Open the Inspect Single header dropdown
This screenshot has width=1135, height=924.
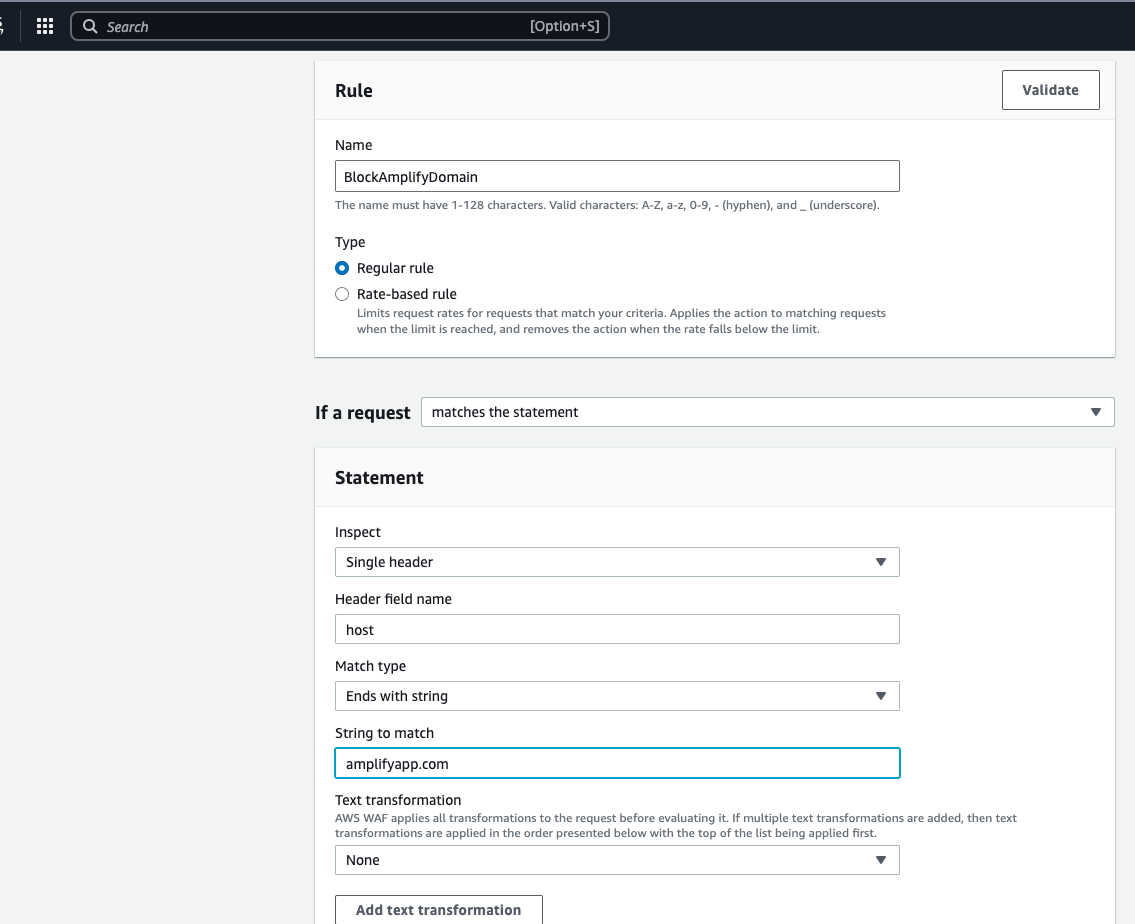click(x=617, y=562)
